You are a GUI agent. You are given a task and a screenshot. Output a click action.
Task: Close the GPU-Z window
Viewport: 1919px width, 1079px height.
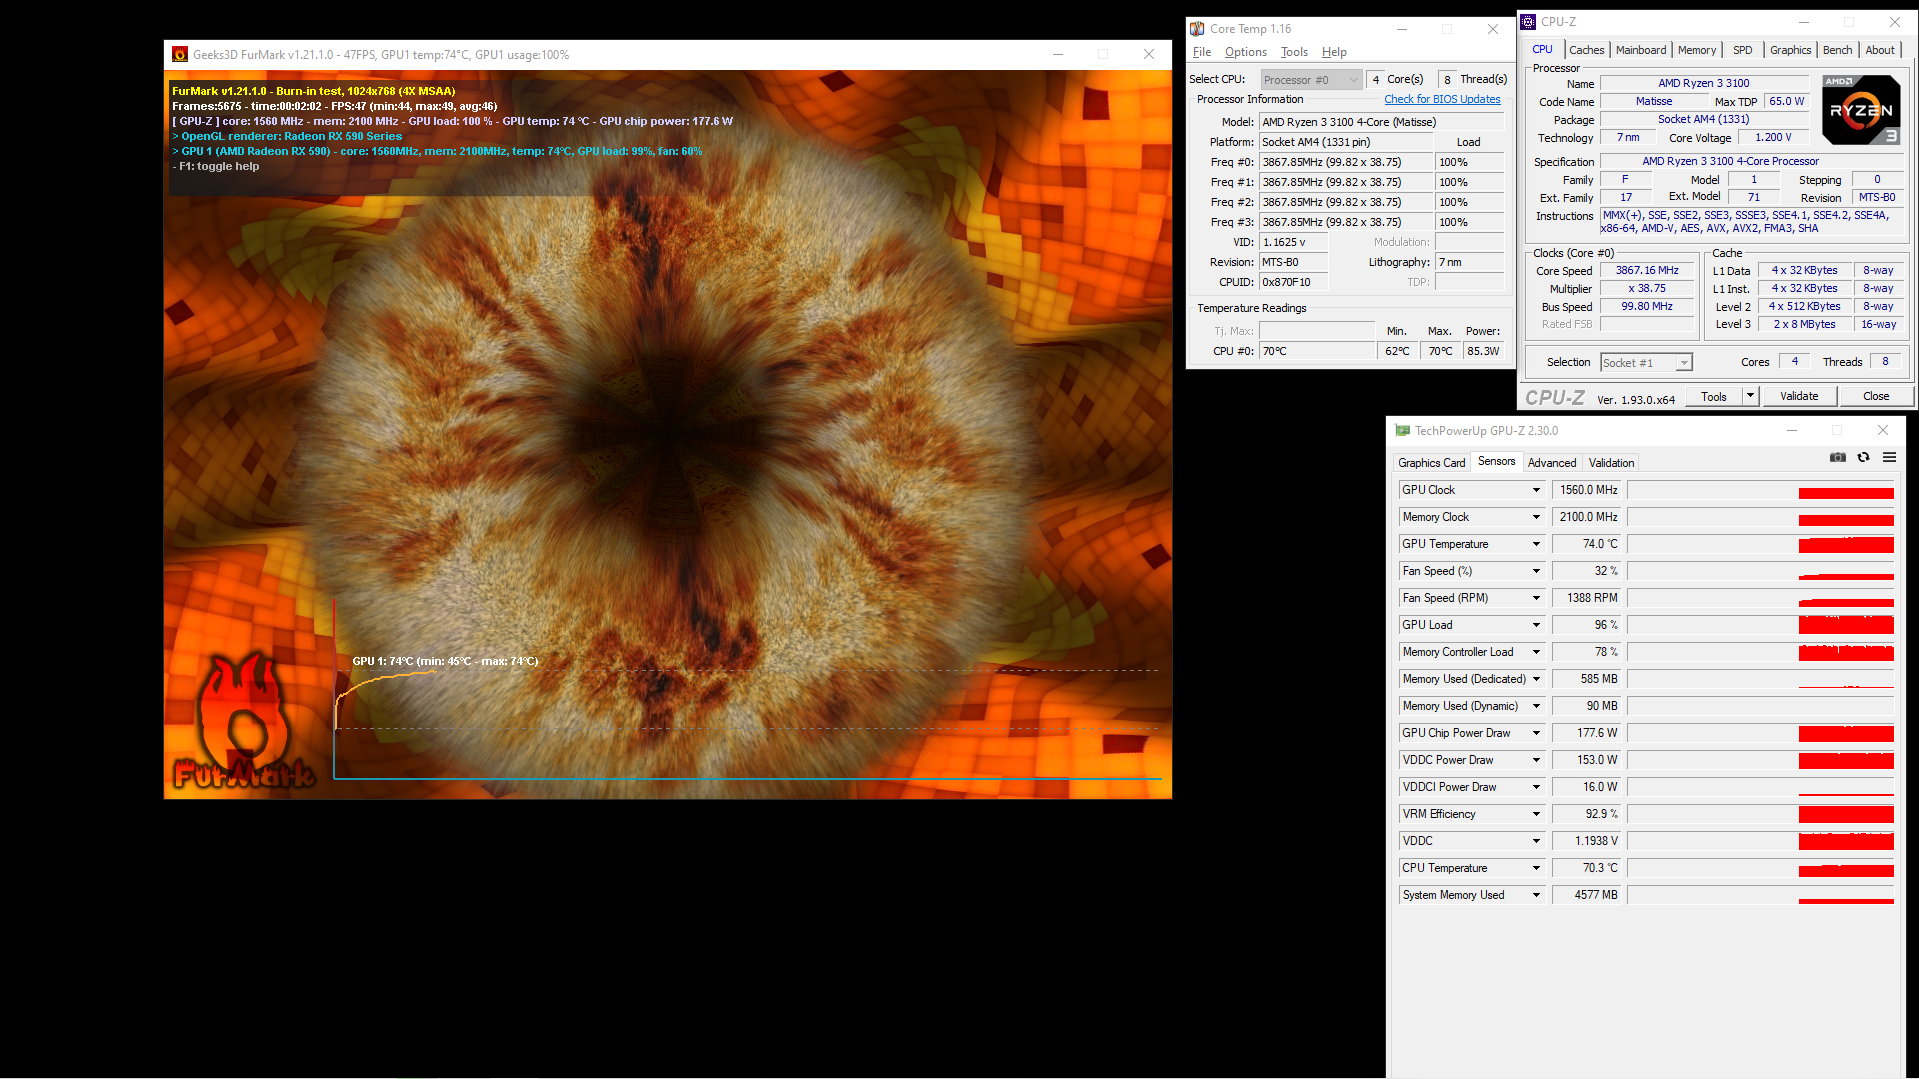pyautogui.click(x=1883, y=431)
